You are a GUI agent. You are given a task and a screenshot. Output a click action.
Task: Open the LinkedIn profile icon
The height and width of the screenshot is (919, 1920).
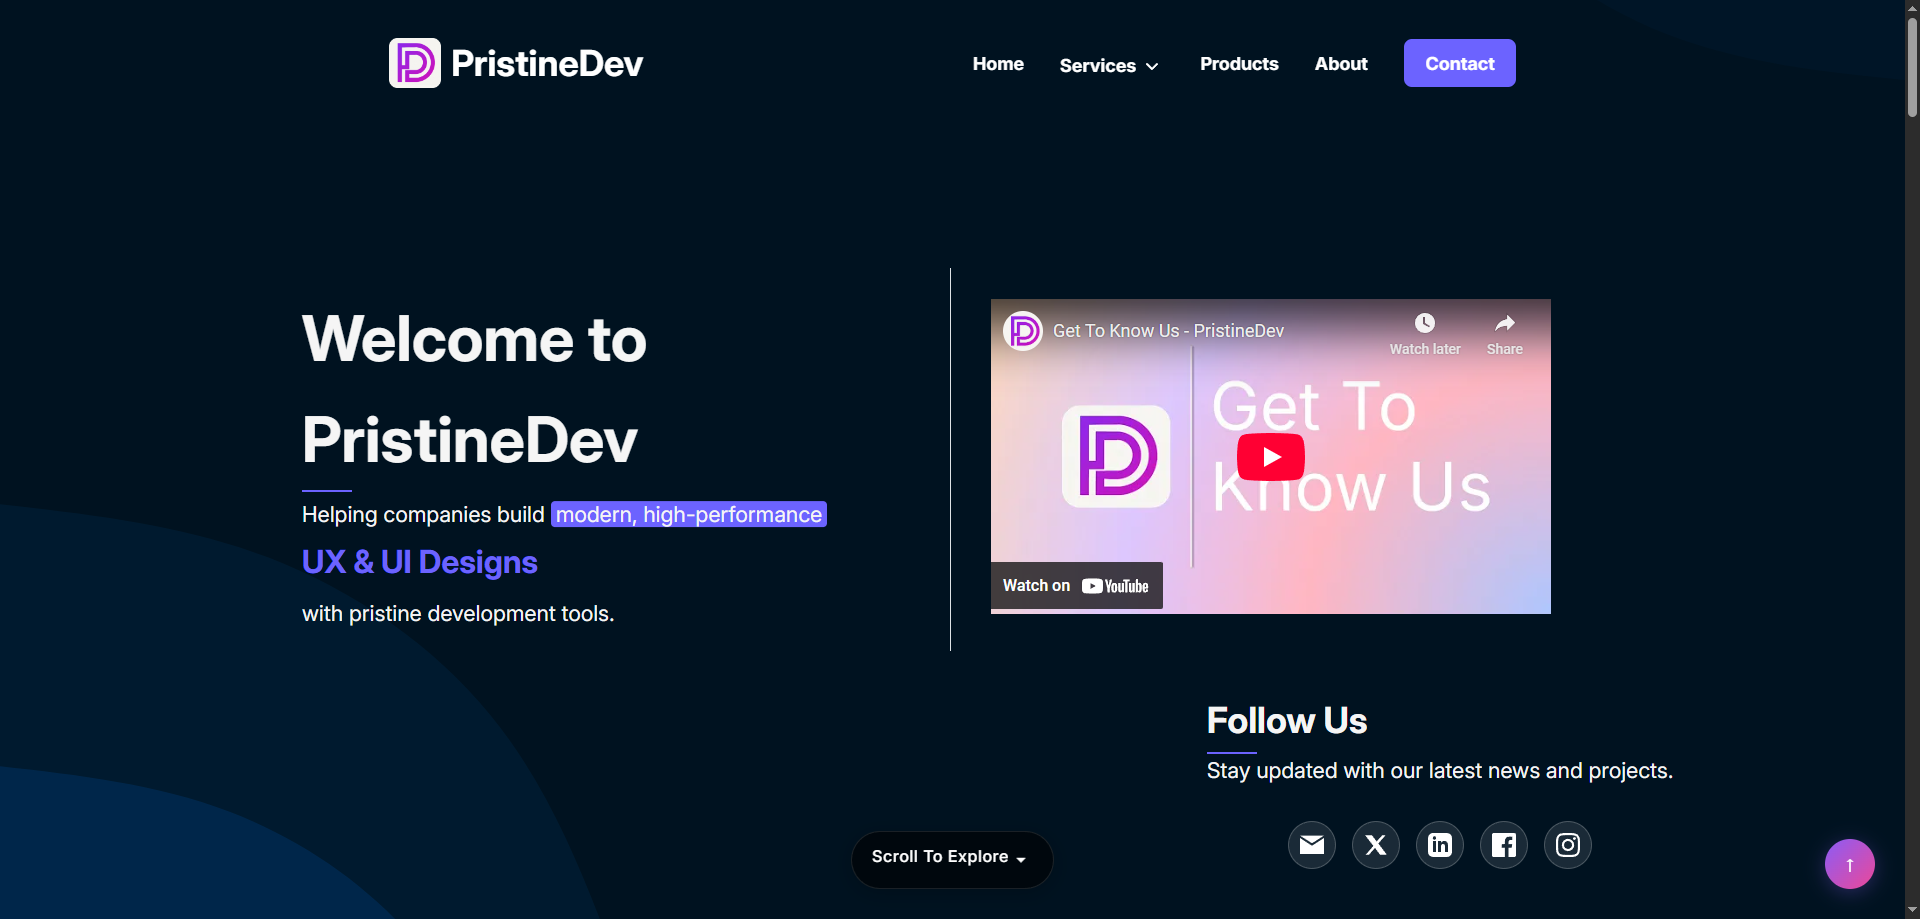coord(1440,845)
